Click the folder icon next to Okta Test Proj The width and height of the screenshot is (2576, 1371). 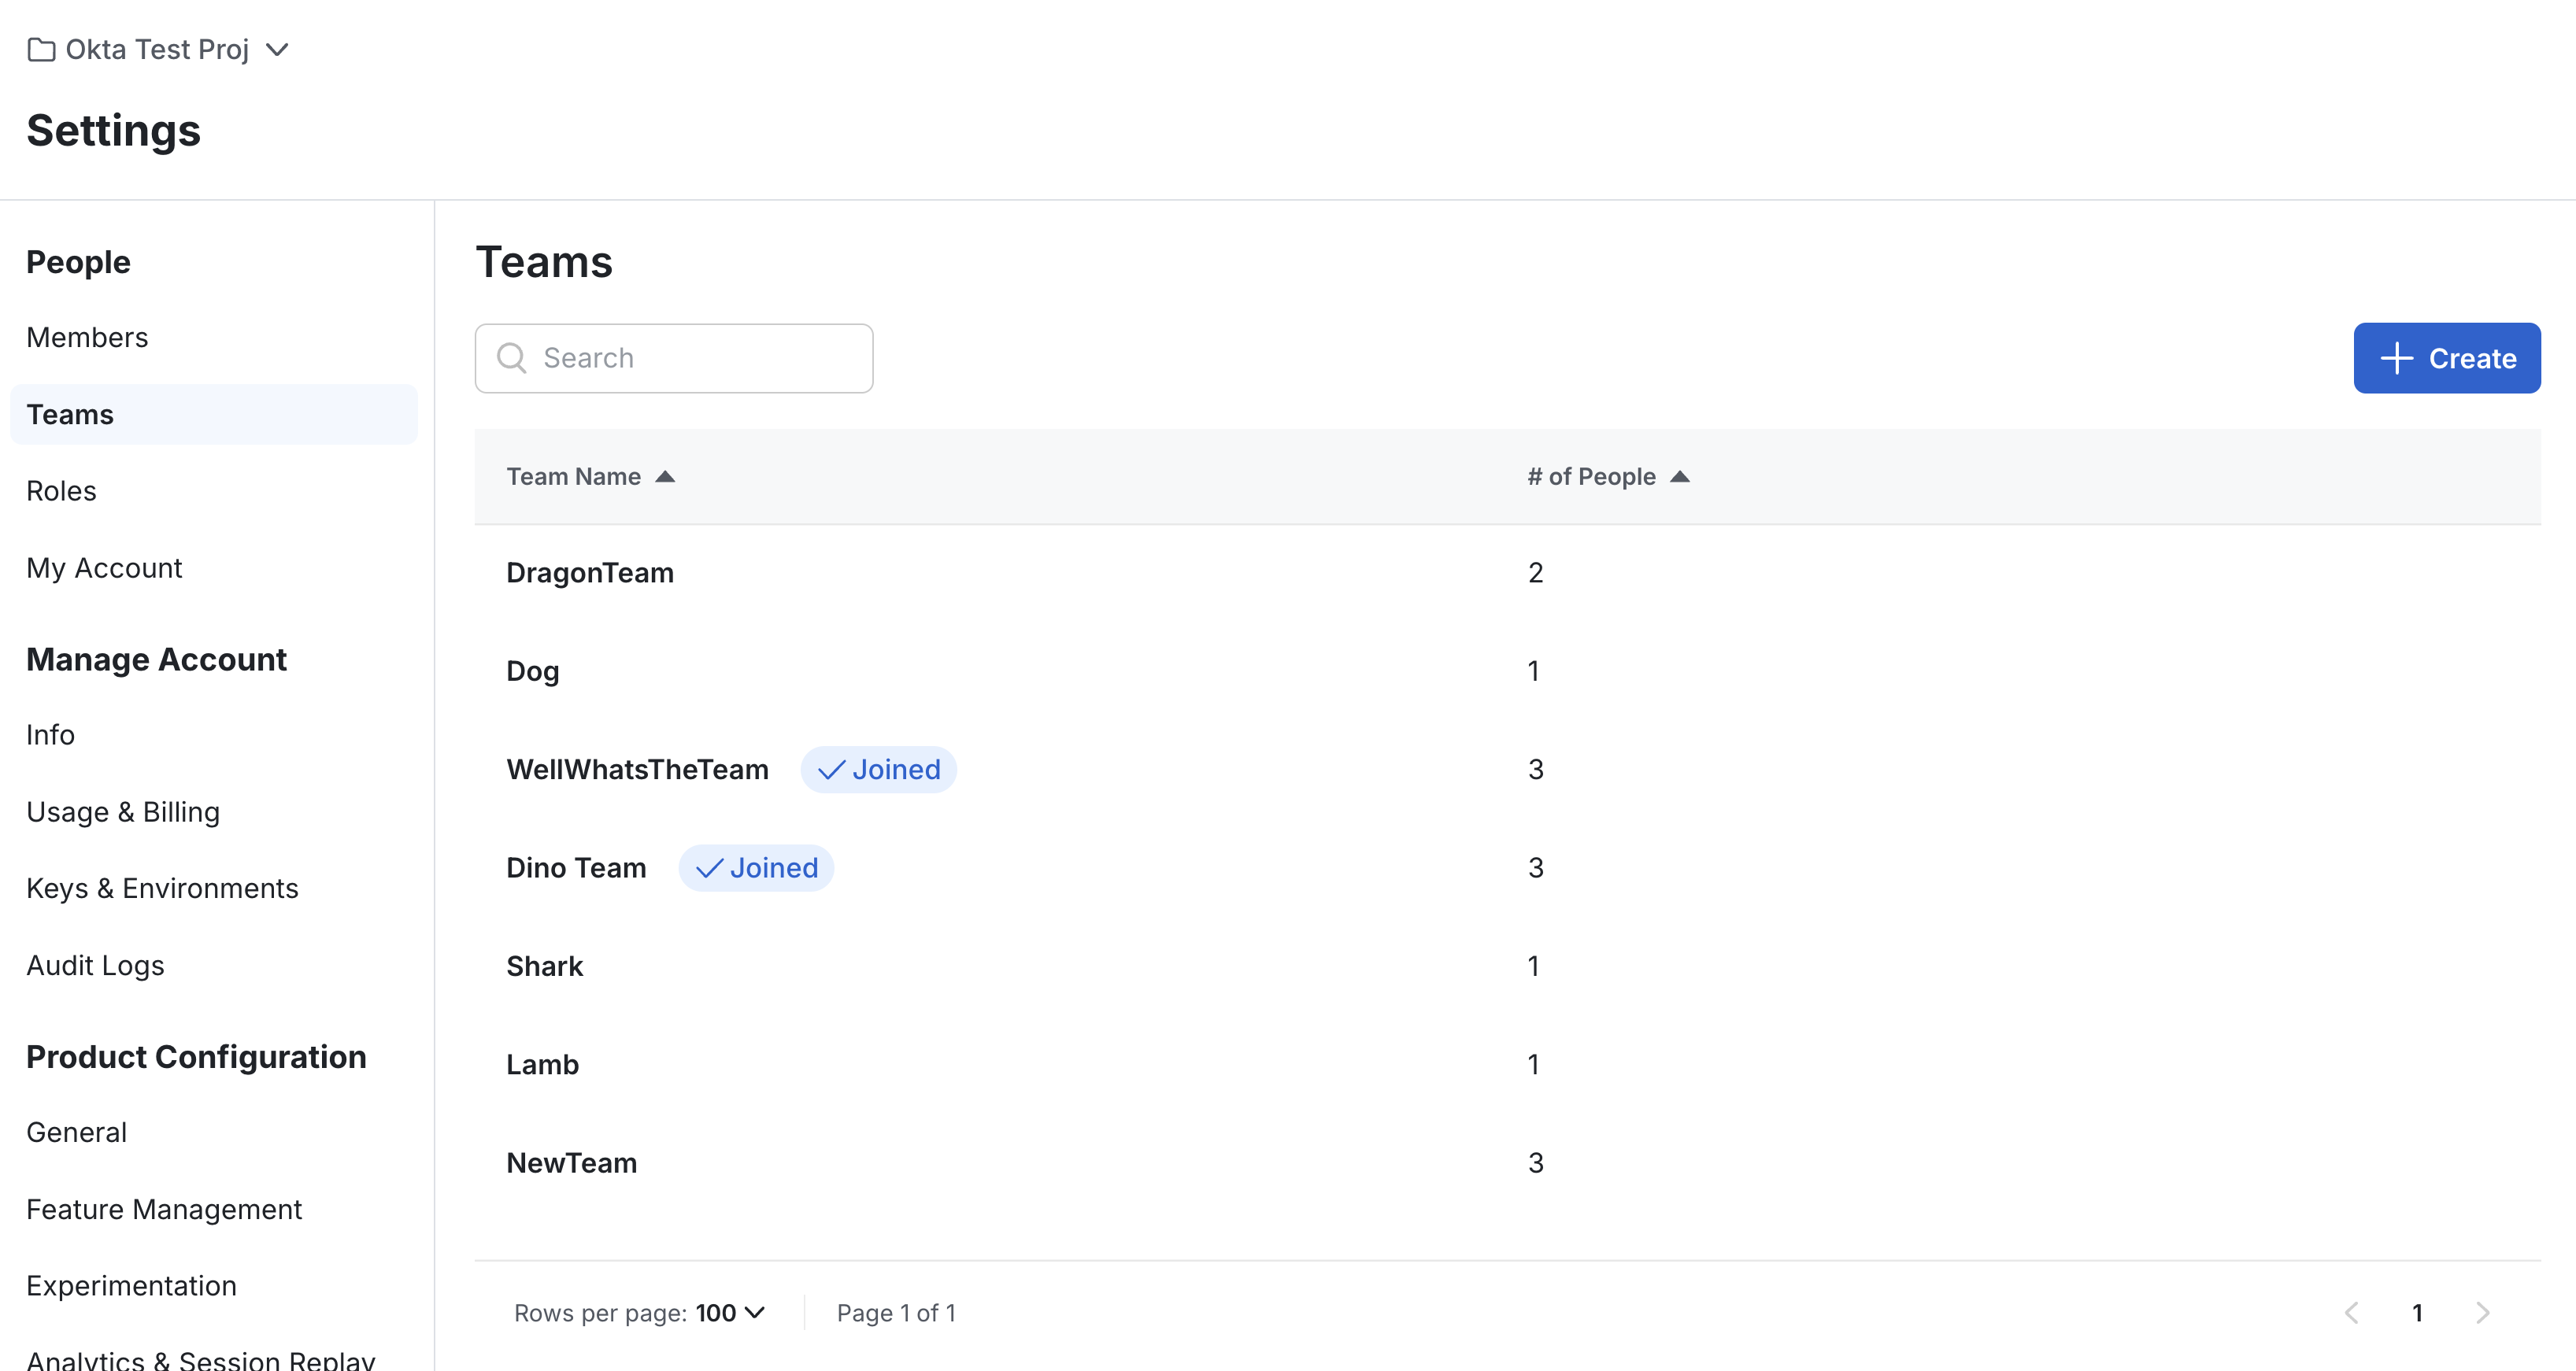point(41,48)
